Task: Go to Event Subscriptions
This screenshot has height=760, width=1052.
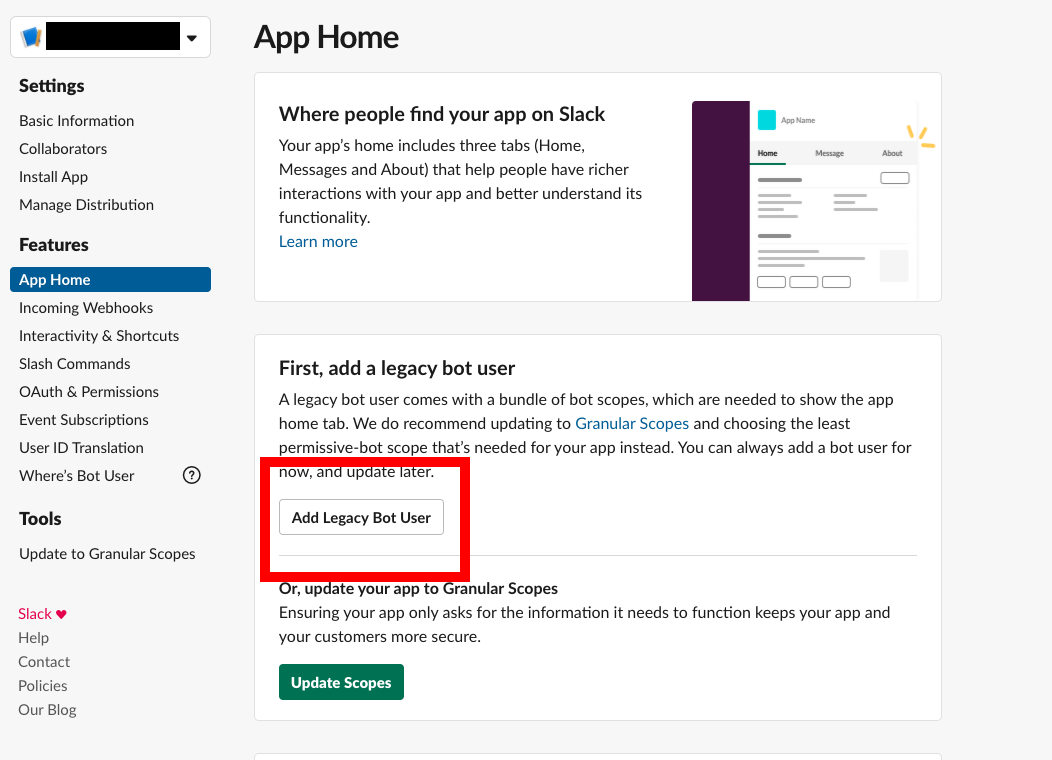Action: click(x=84, y=421)
